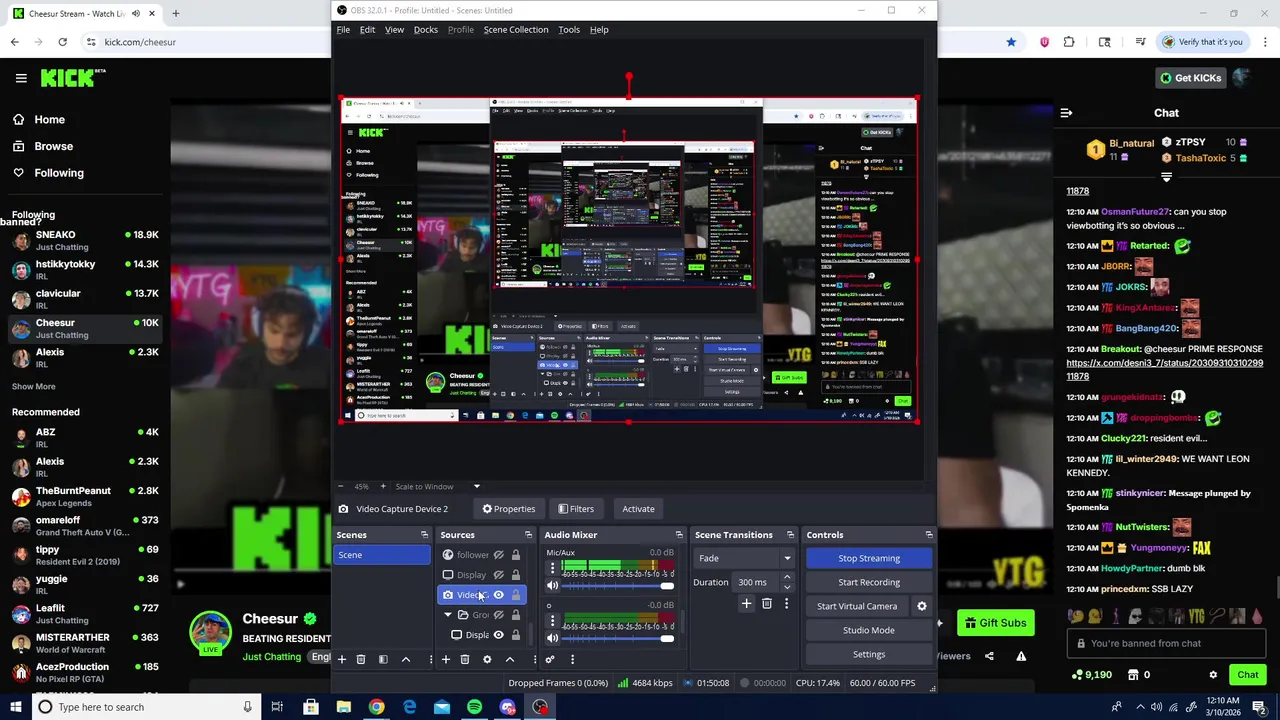Open virtual camera settings gear
Screen dimensions: 1280x720
tap(922, 606)
